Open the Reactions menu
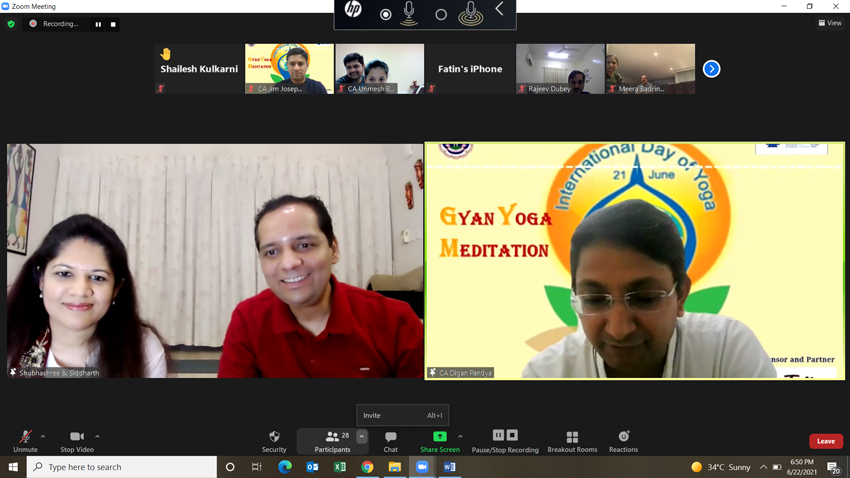This screenshot has height=478, width=850. (x=623, y=440)
